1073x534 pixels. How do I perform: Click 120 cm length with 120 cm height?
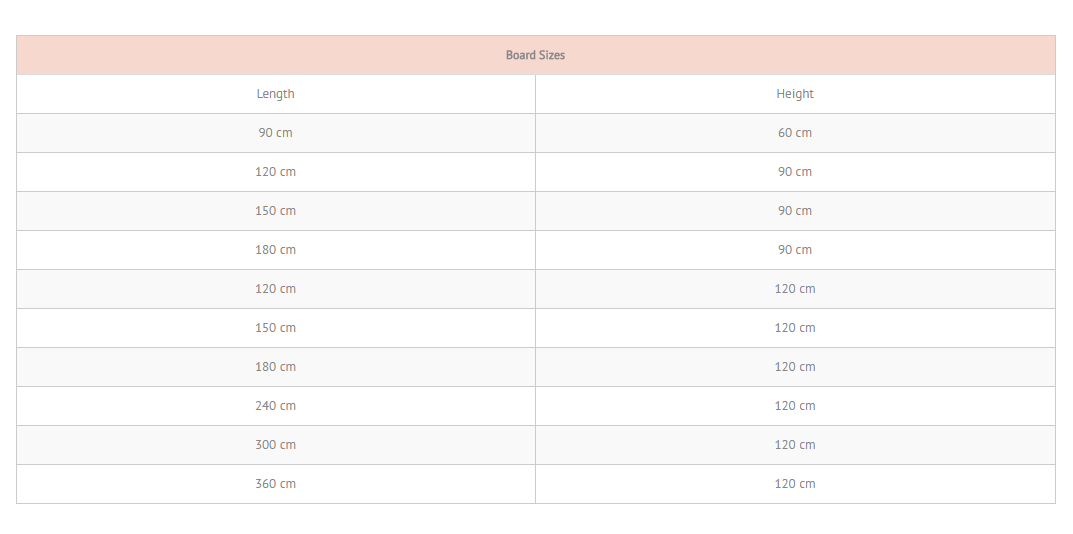pos(276,289)
